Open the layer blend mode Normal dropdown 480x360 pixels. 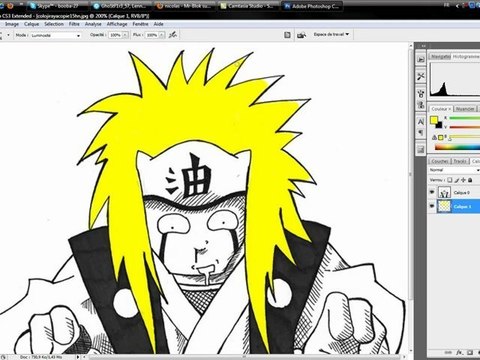pyautogui.click(x=454, y=170)
